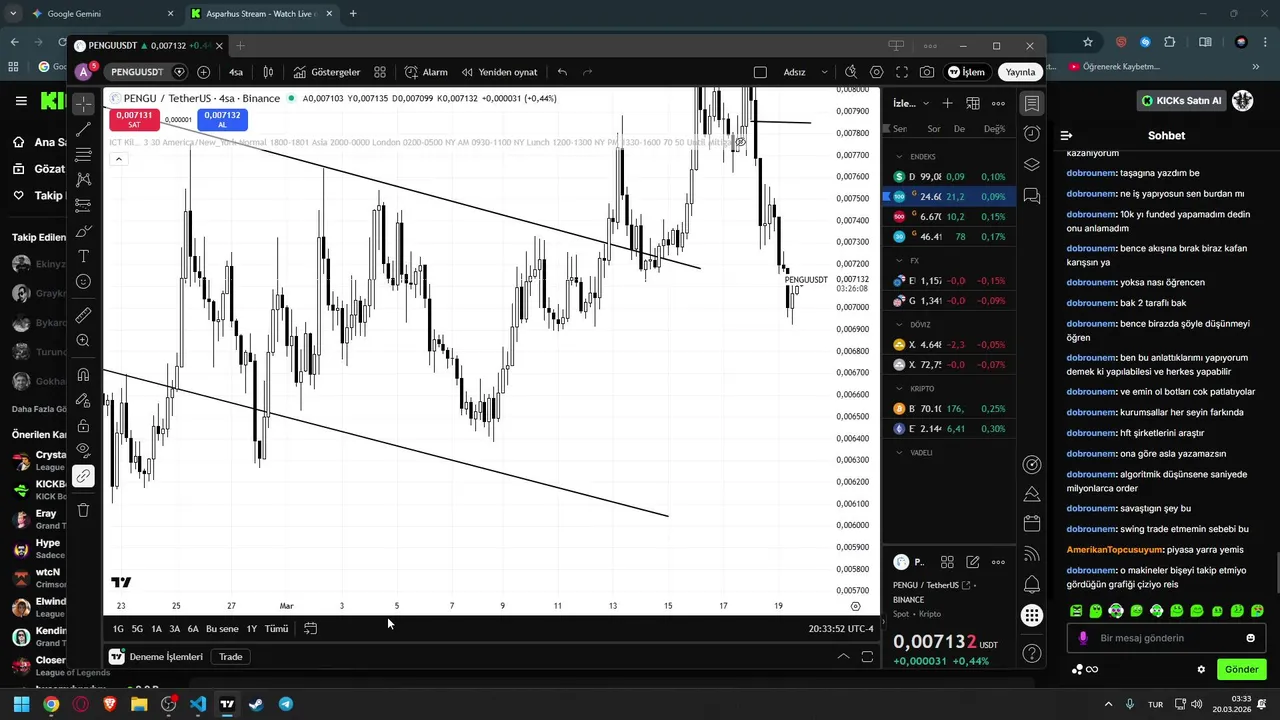Select the Tümü time range
The width and height of the screenshot is (1280, 720).
[276, 629]
